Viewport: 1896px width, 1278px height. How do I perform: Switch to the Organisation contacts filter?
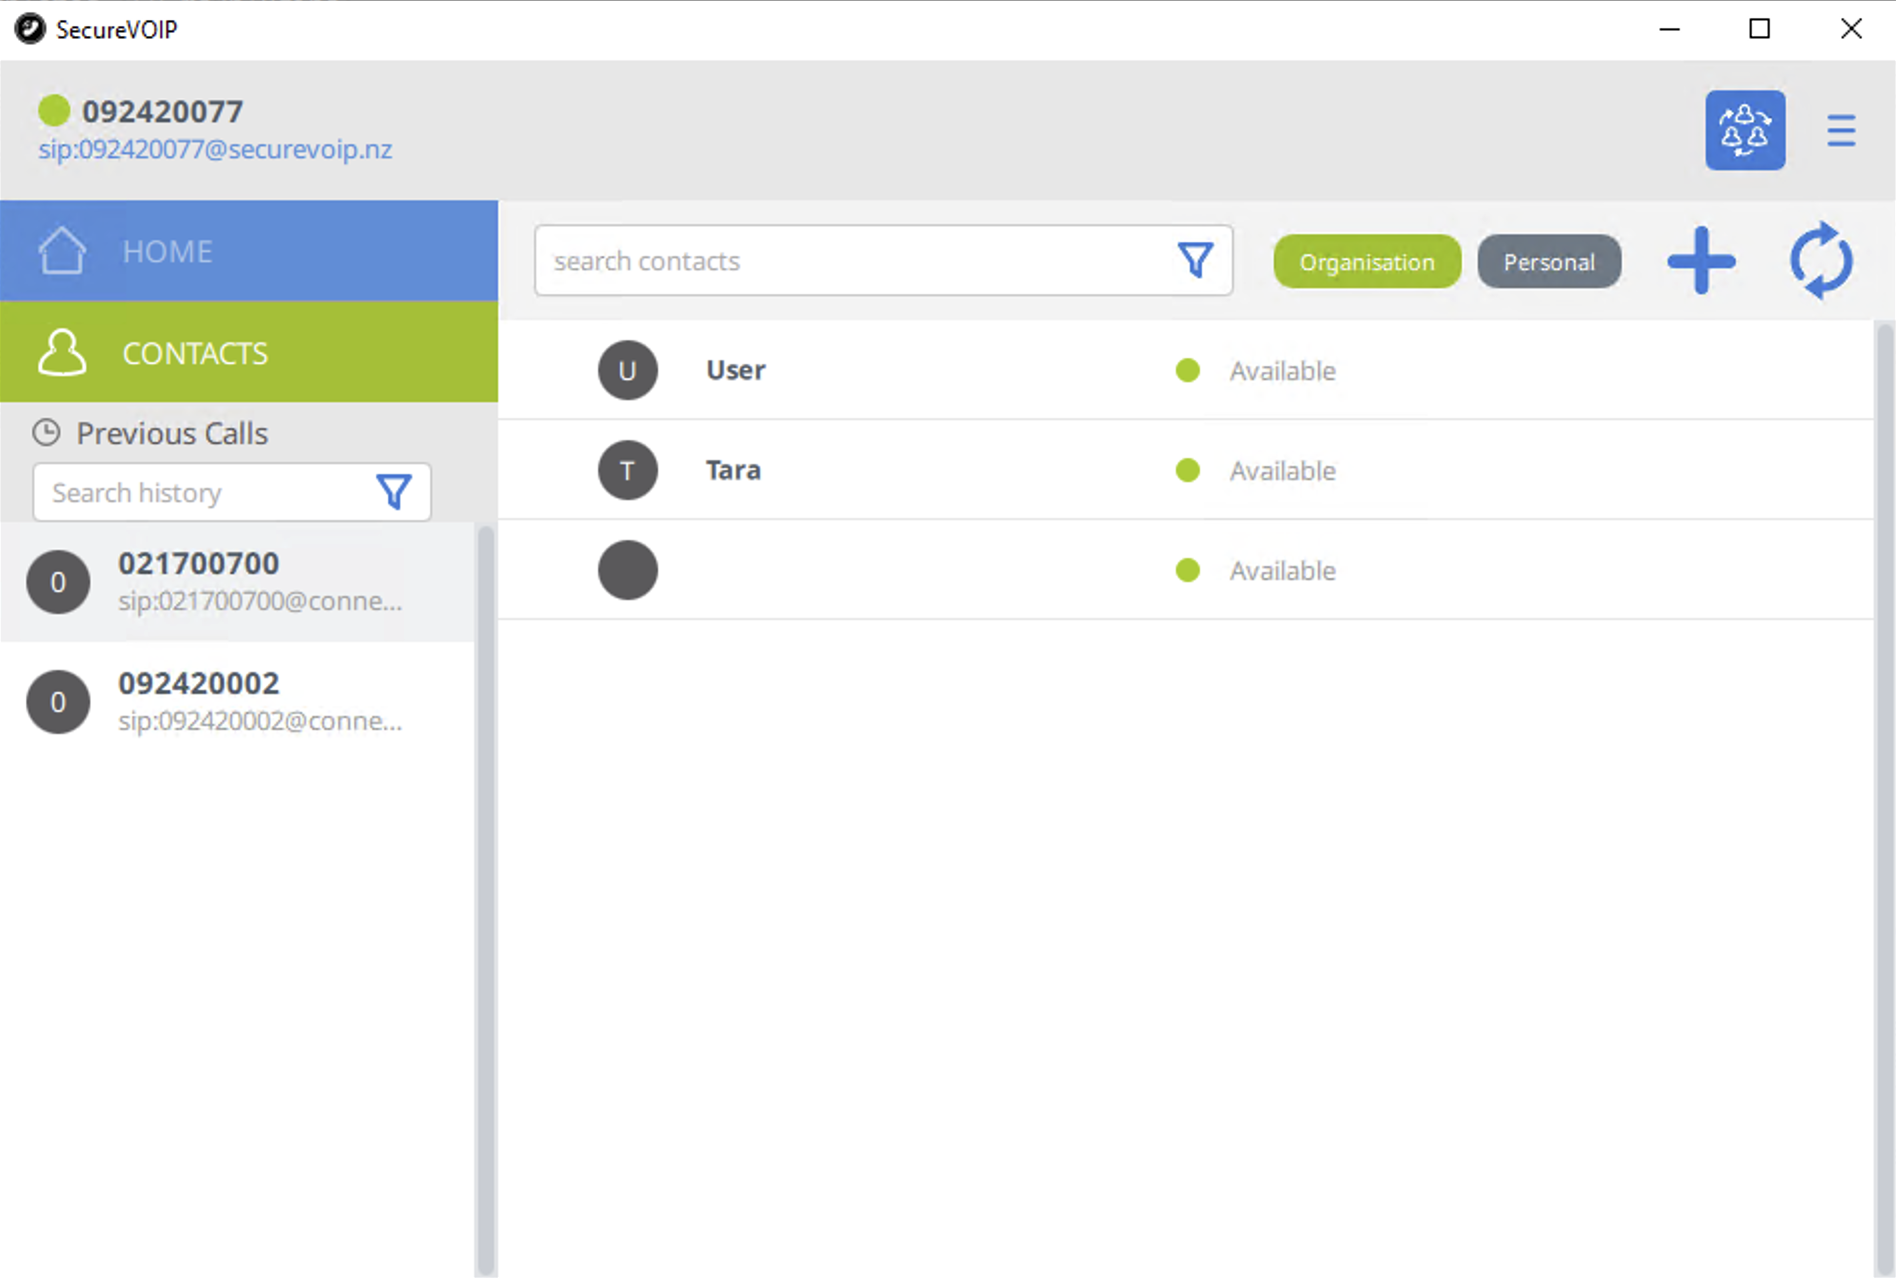[1367, 262]
